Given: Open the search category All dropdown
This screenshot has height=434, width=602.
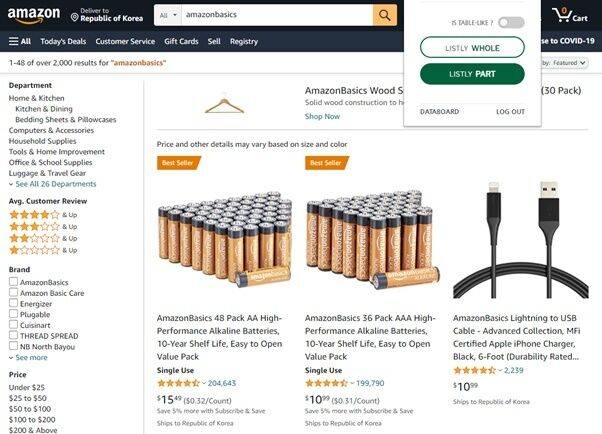Looking at the screenshot, I should (x=168, y=15).
